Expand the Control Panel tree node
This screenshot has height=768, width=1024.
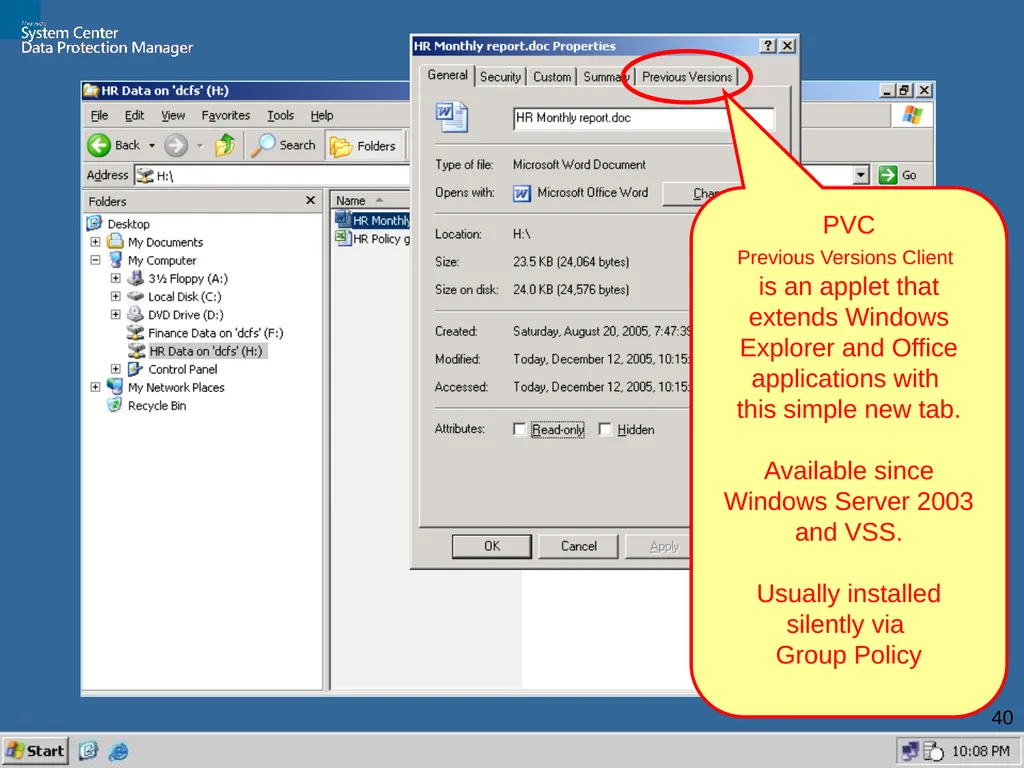(116, 369)
